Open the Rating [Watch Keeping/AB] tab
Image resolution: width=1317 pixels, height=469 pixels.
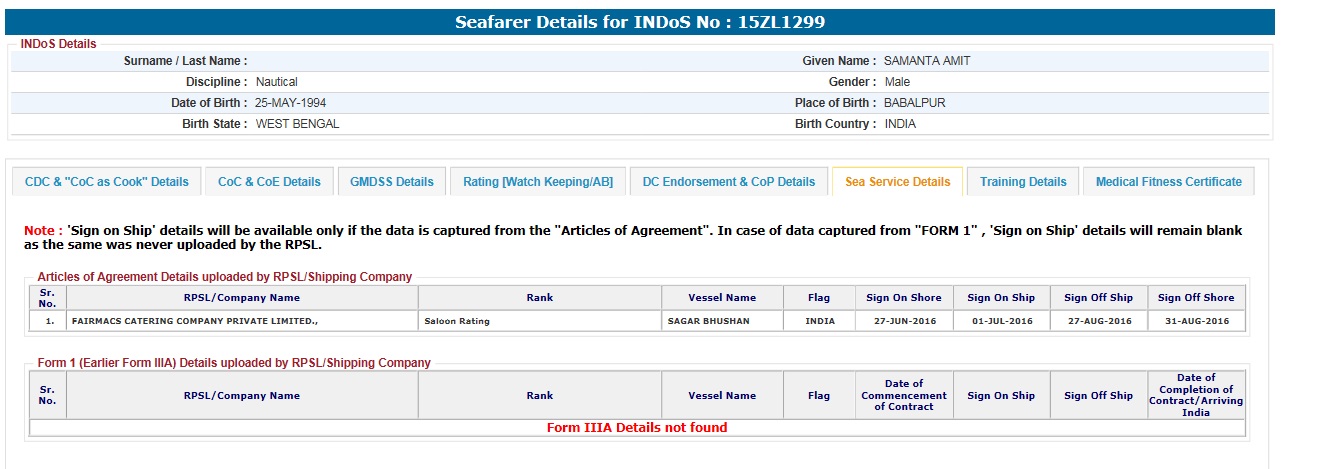point(538,182)
